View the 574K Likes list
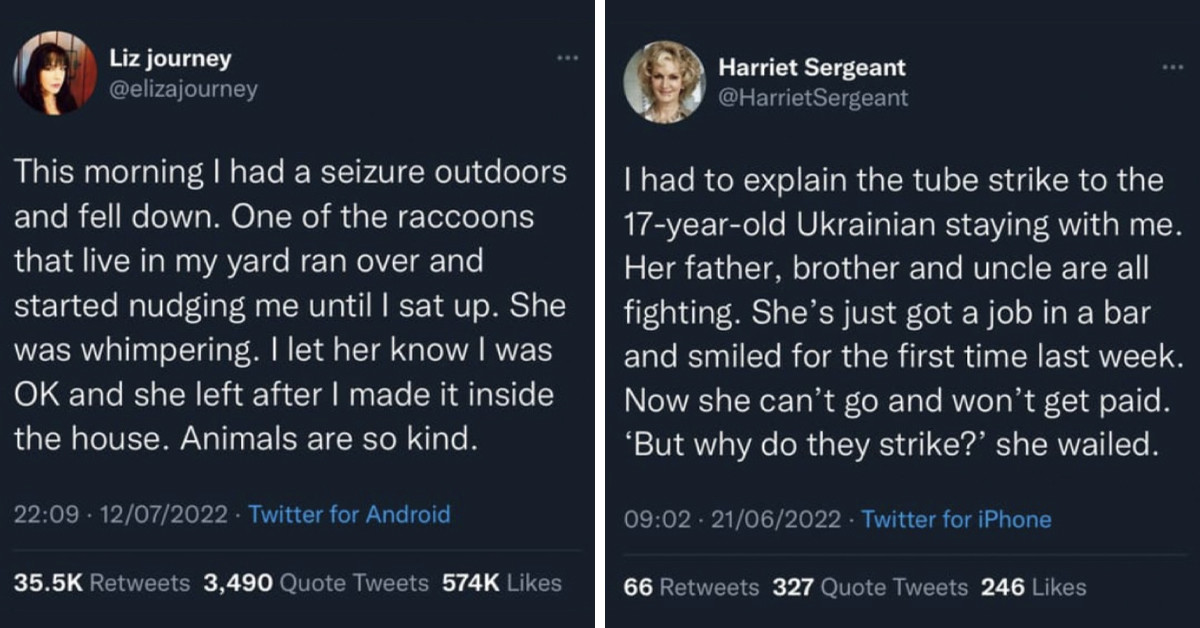 pos(501,582)
